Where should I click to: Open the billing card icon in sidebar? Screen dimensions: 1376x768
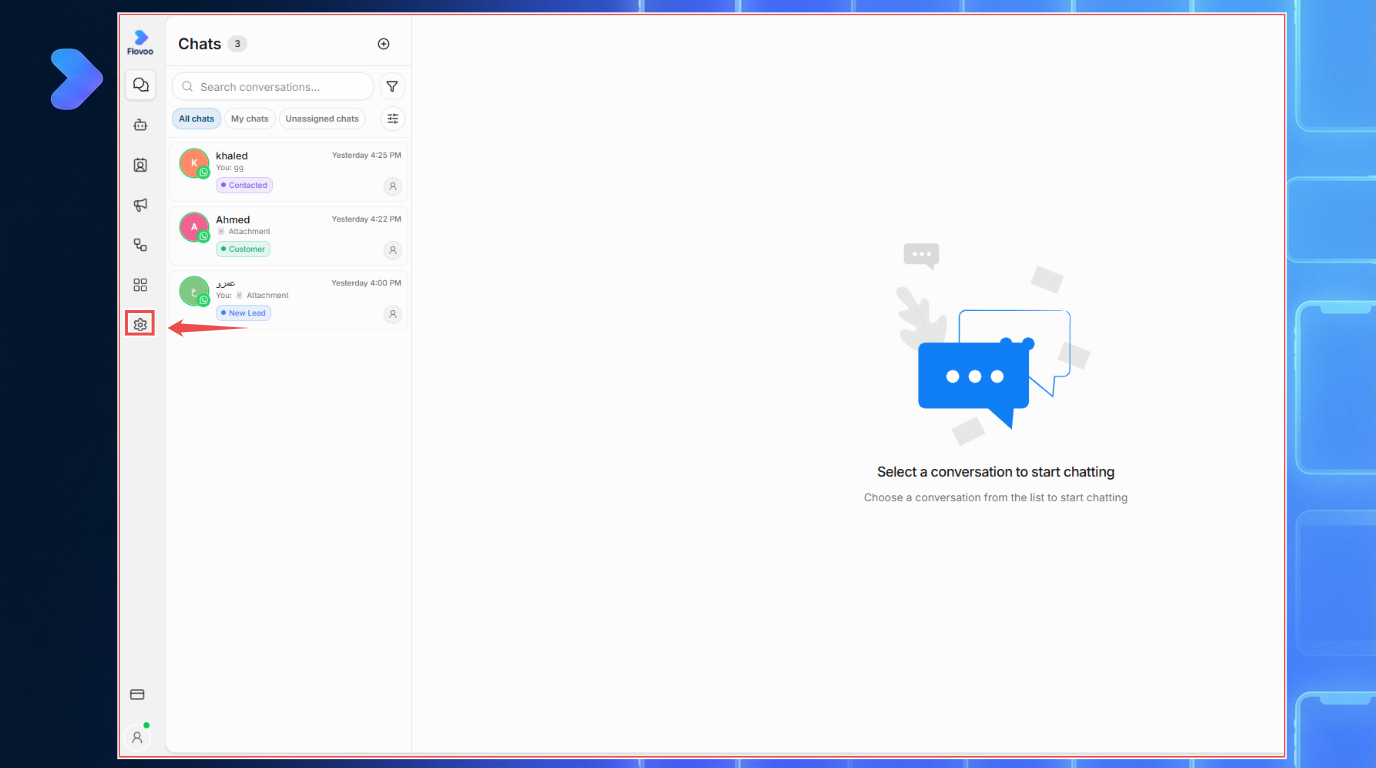[x=138, y=694]
